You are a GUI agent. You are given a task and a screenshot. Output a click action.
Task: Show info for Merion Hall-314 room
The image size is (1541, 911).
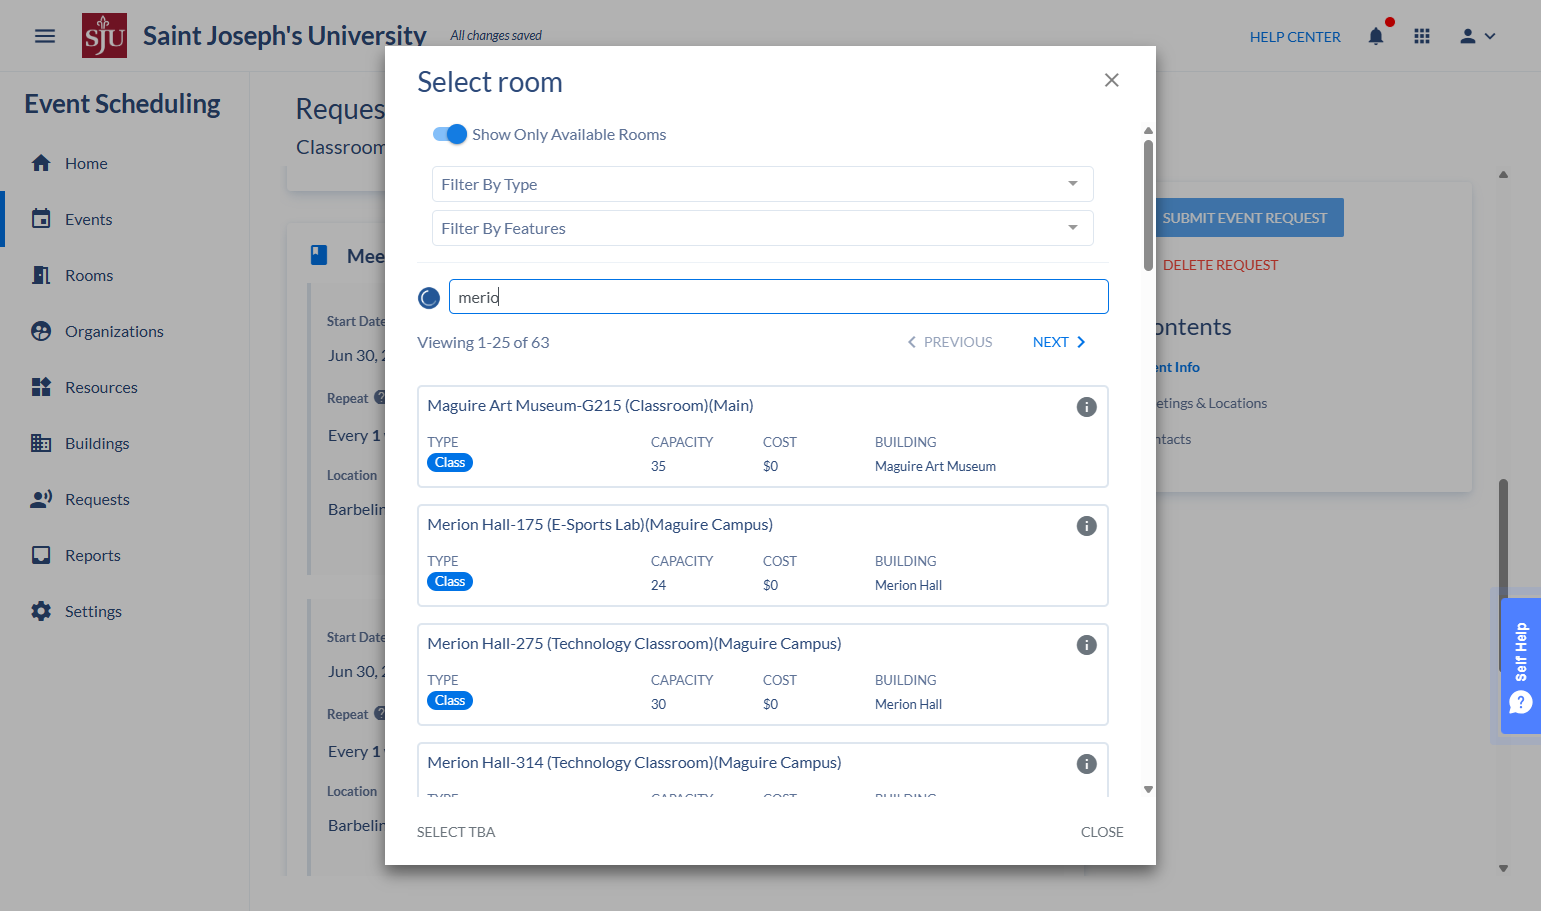[x=1086, y=764]
